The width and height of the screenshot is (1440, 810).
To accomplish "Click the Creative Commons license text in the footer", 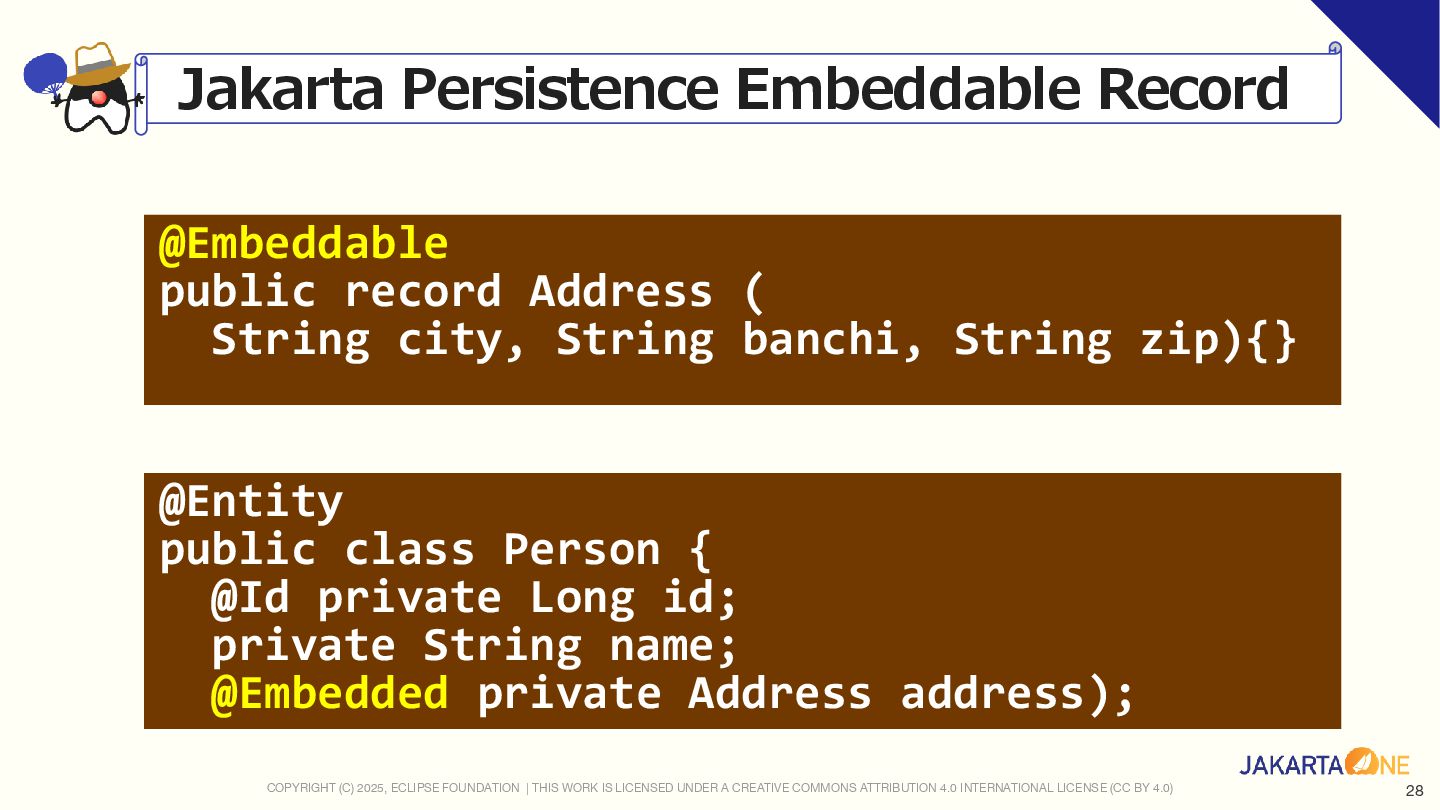I will 852,788.
